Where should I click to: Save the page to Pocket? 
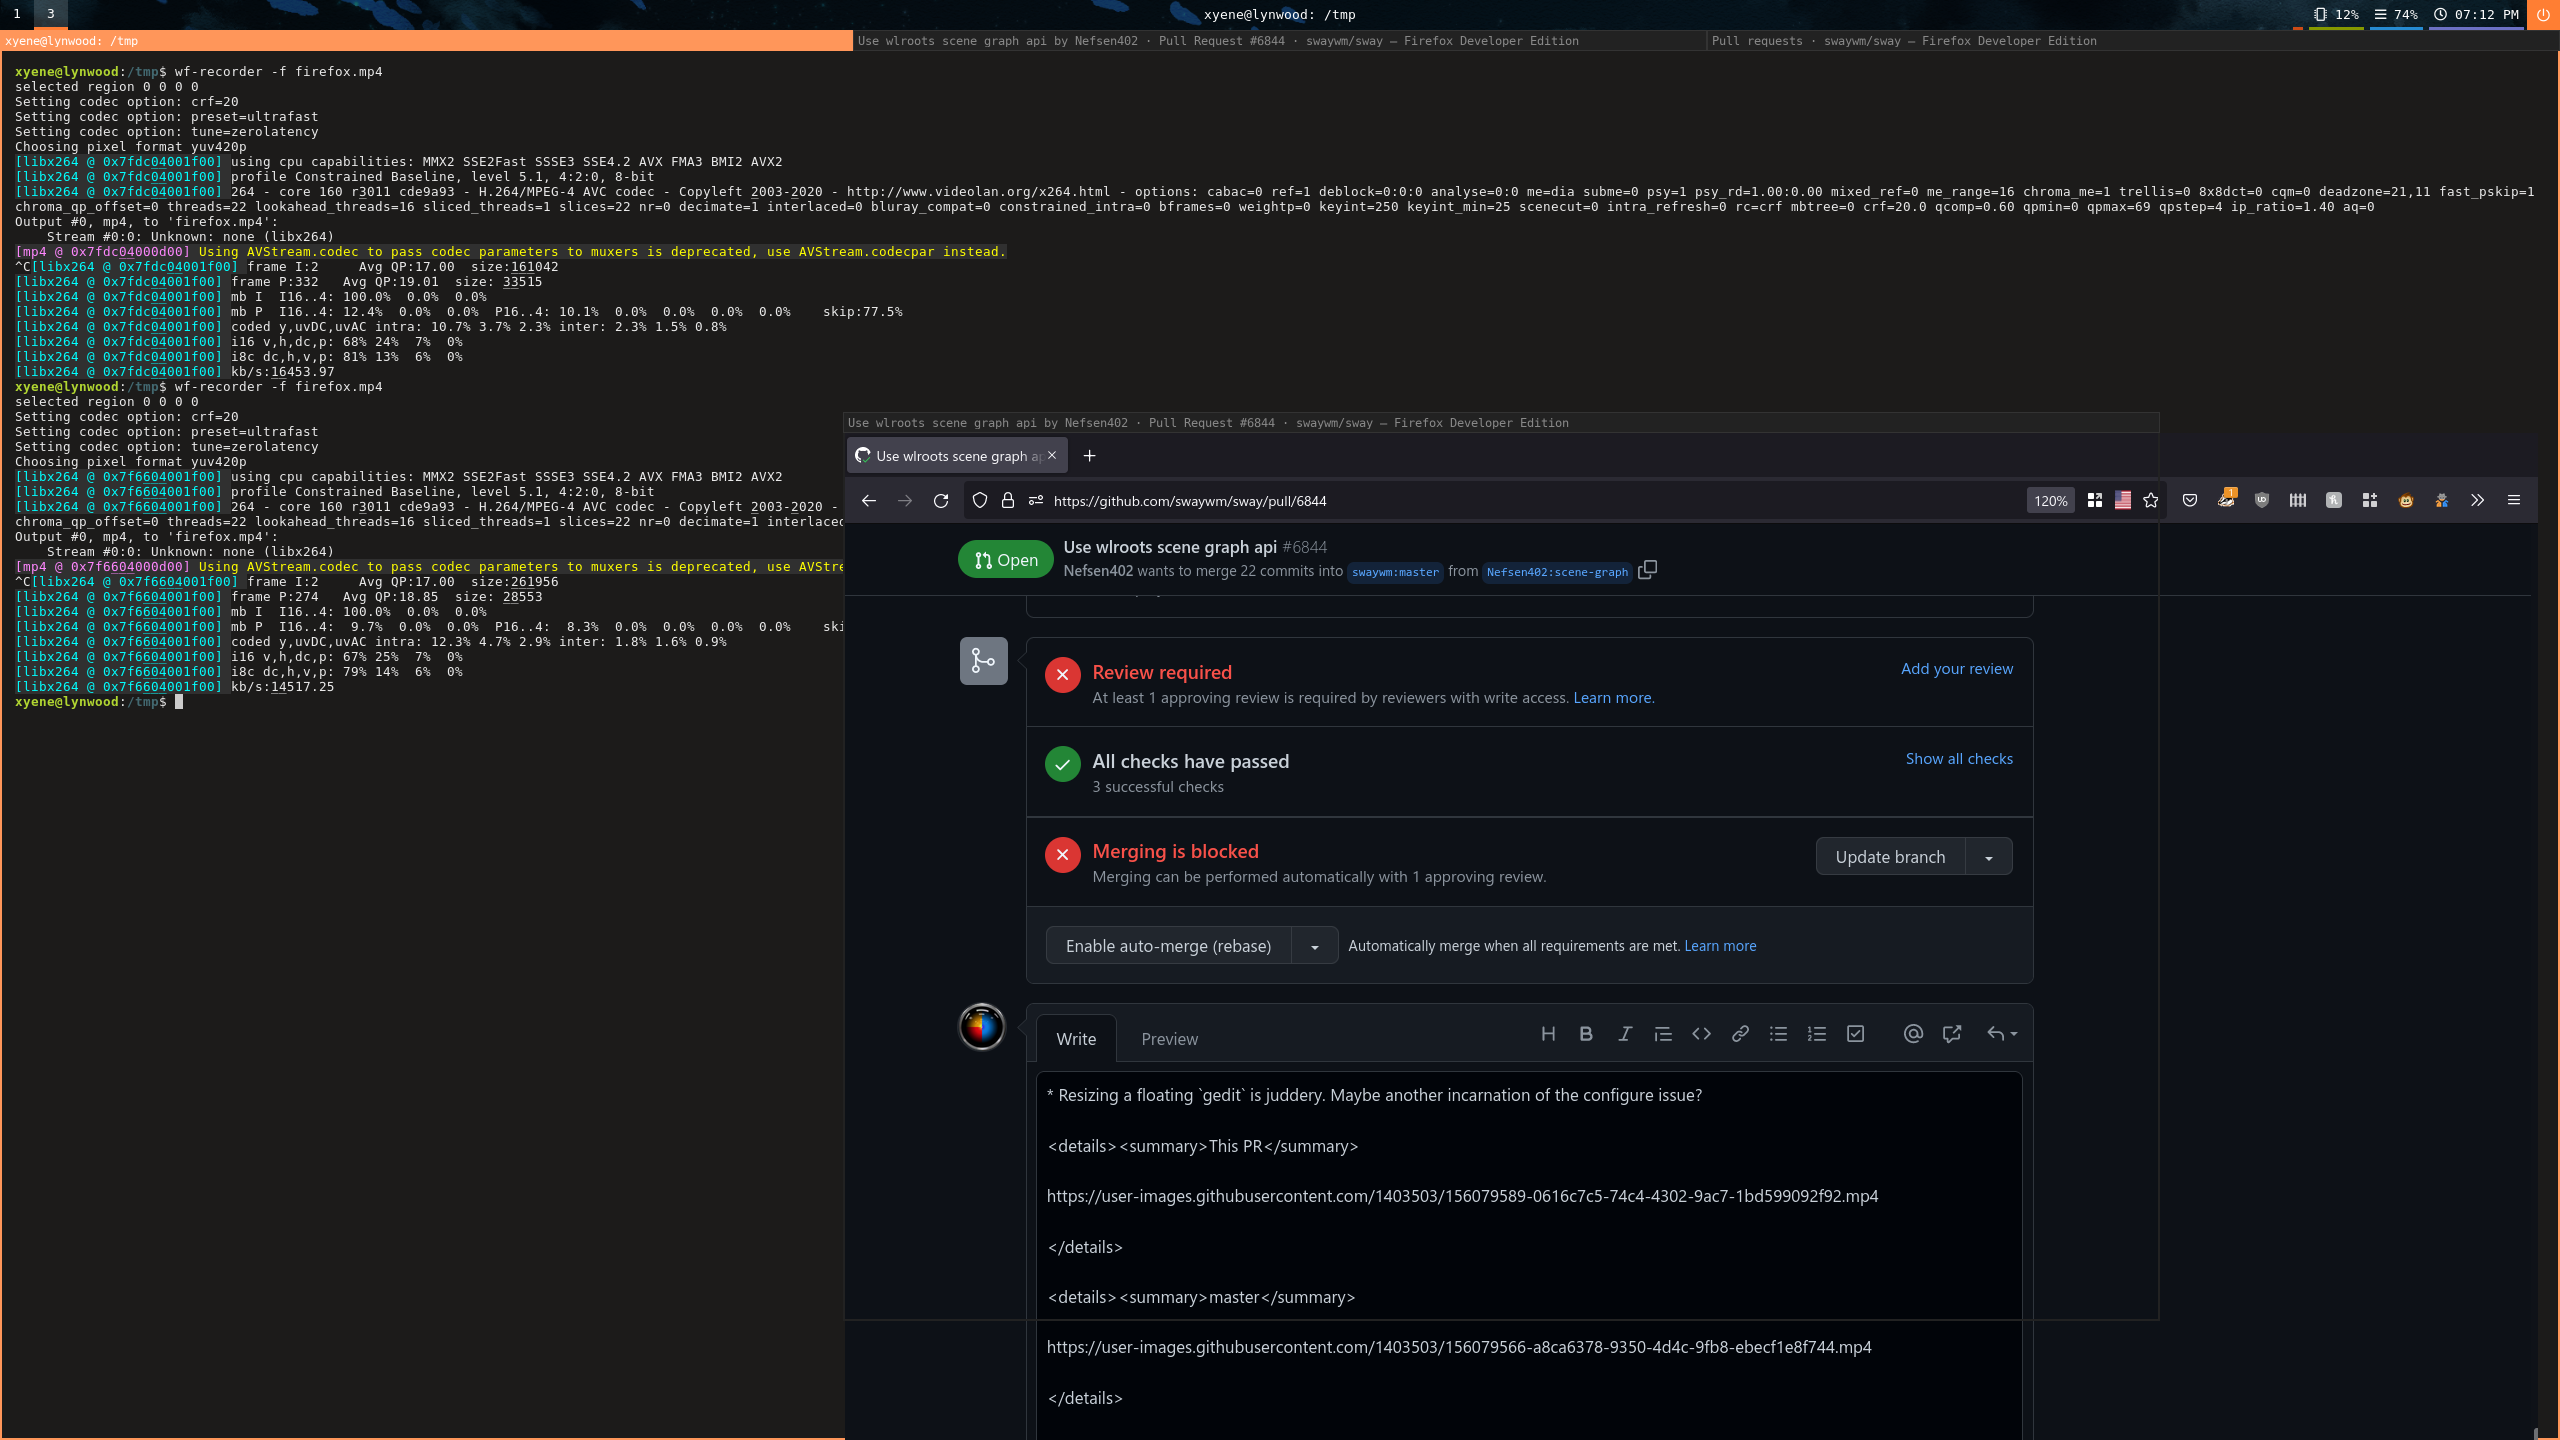coord(2190,501)
